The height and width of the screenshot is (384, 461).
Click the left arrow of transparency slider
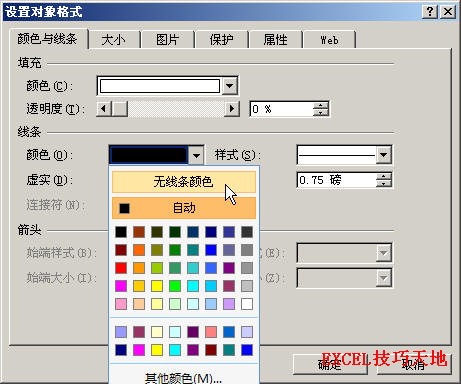[104, 109]
